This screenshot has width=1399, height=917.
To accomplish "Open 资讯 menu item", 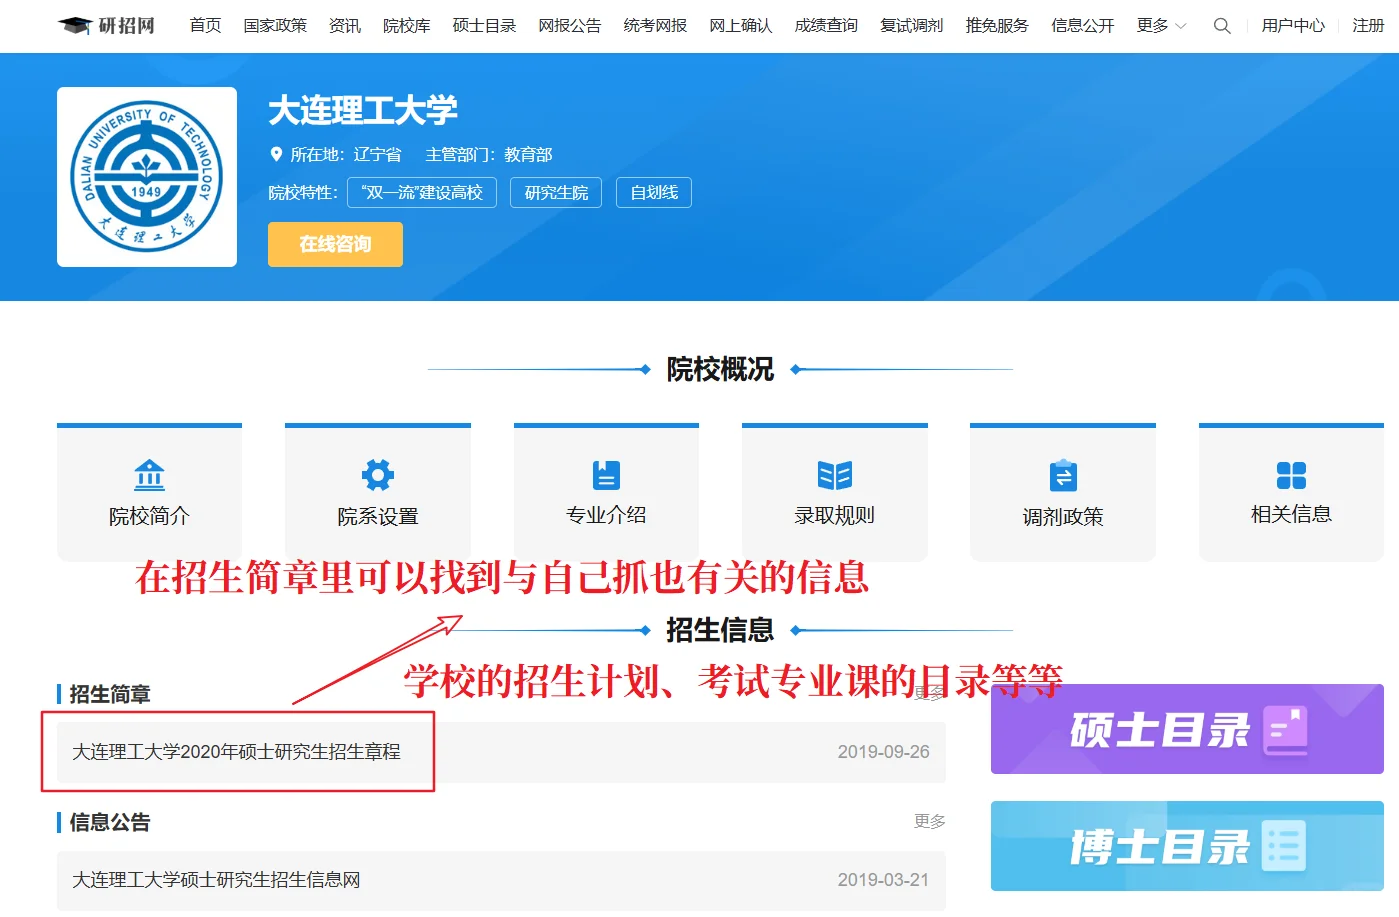I will pos(345,26).
